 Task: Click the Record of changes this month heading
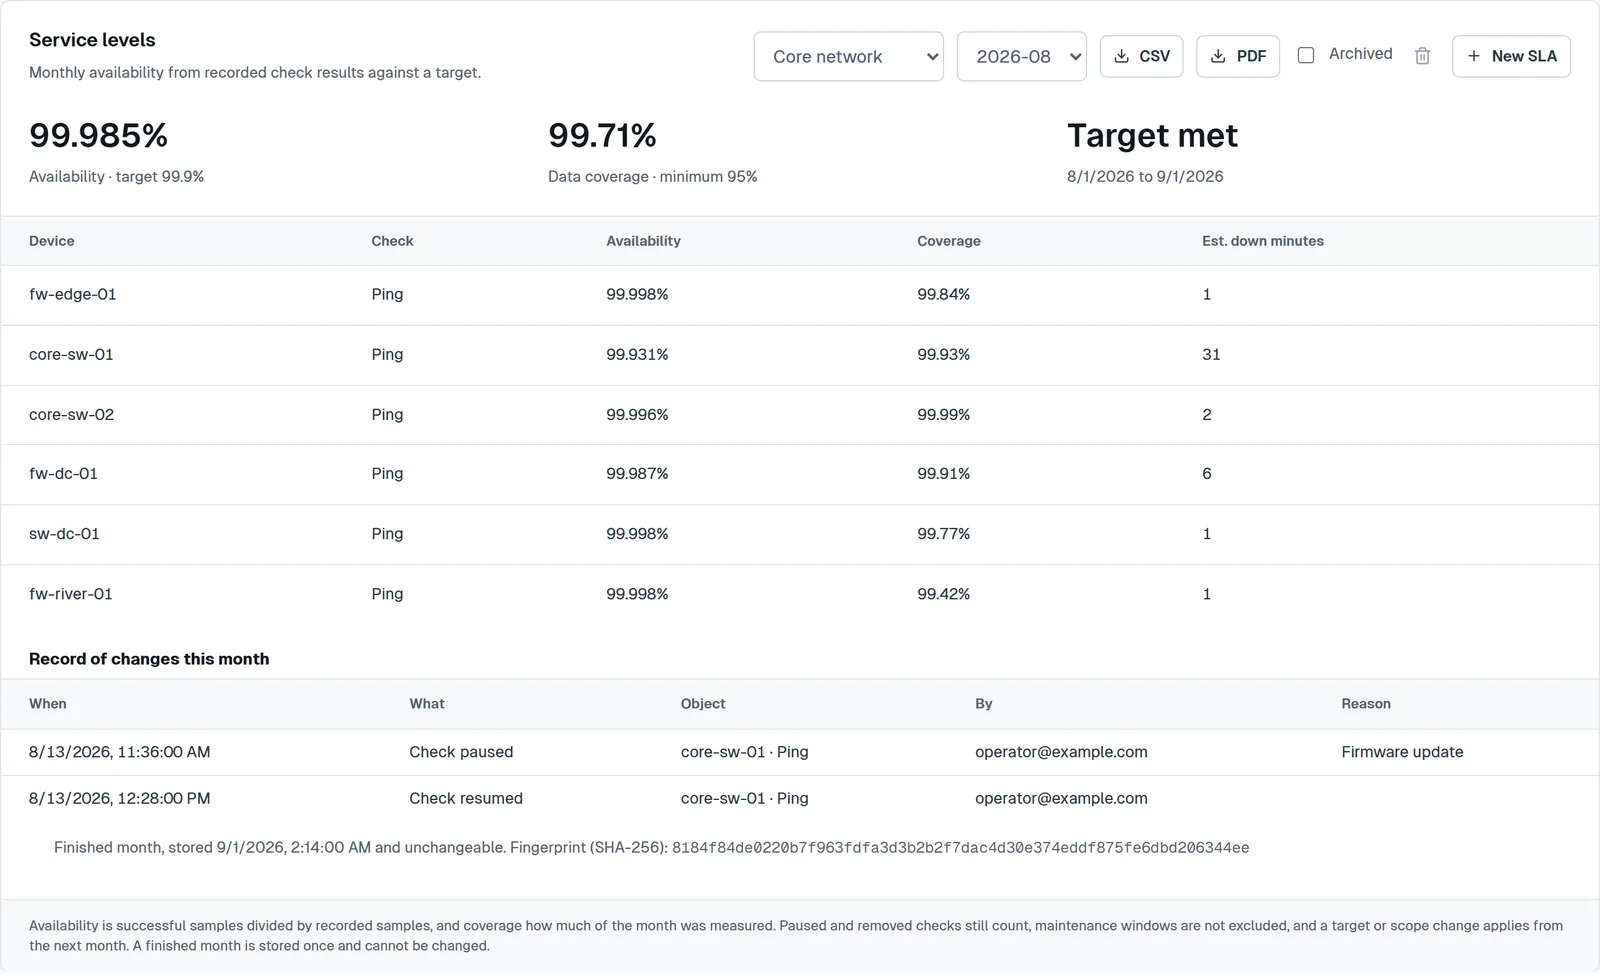149,659
